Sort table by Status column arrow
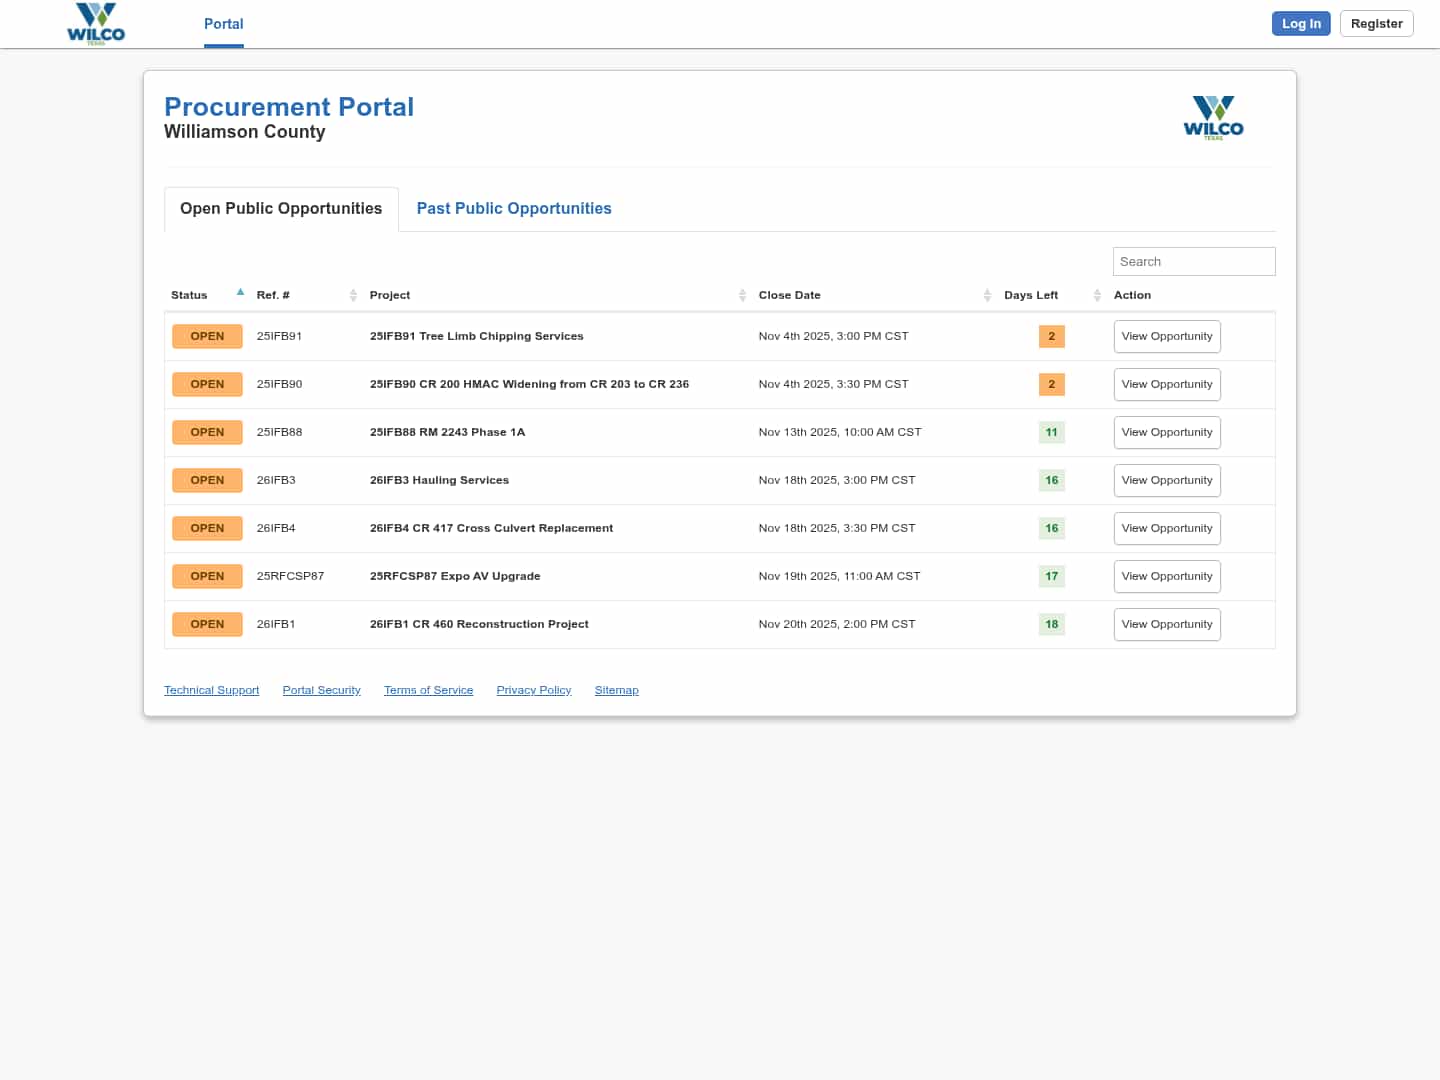Viewport: 1440px width, 1080px height. click(x=240, y=293)
